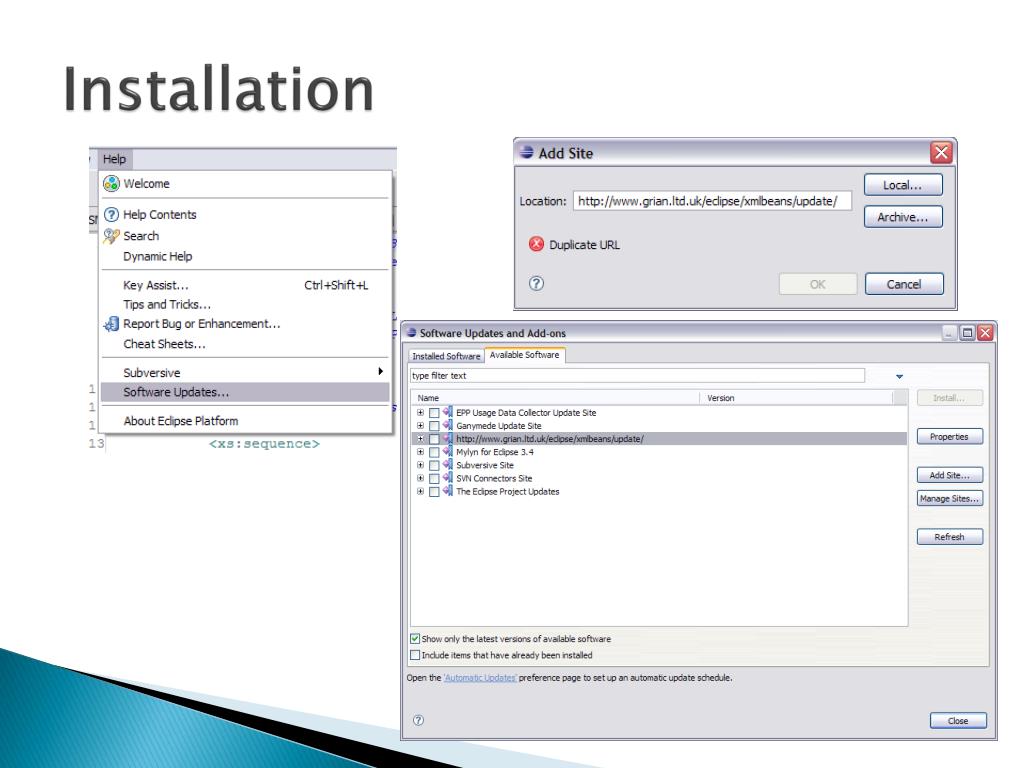Click the Eclipse icon in Add Site title bar
The width and height of the screenshot is (1024, 768).
[526, 153]
